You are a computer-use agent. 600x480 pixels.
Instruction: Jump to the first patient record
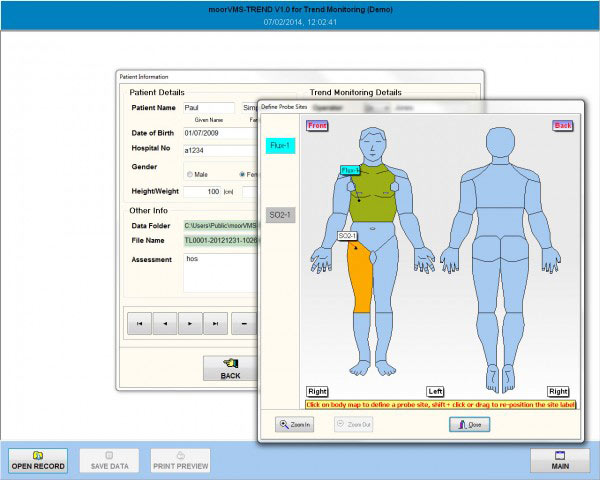click(138, 323)
